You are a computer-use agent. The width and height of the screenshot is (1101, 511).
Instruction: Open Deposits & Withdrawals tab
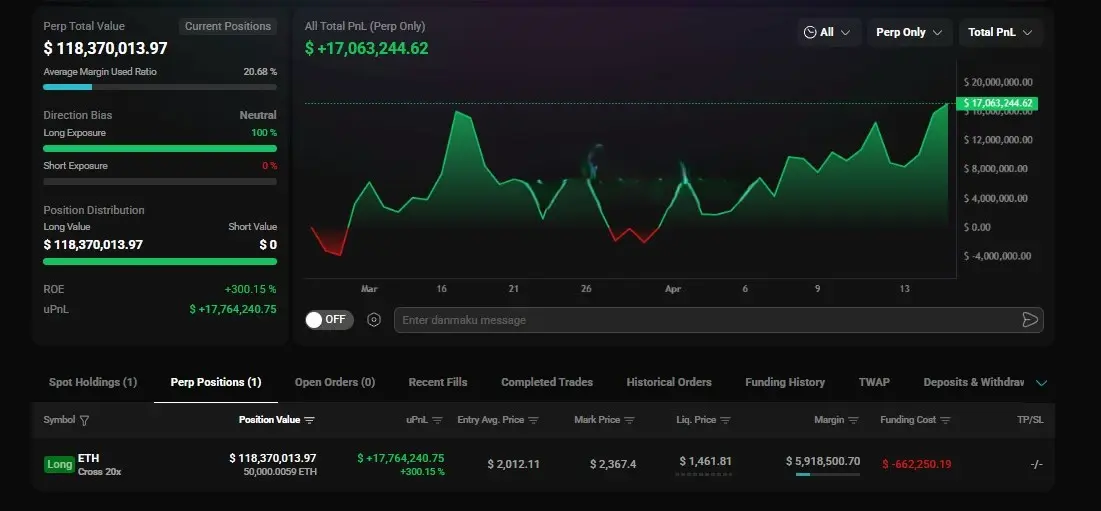pos(974,383)
